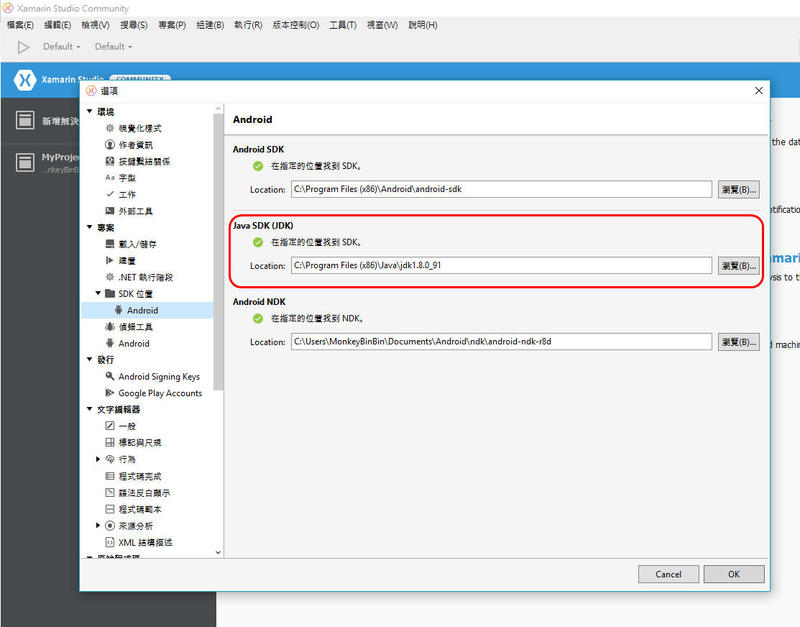Open the 編輯(E) menu
The height and width of the screenshot is (627, 800).
click(58, 24)
